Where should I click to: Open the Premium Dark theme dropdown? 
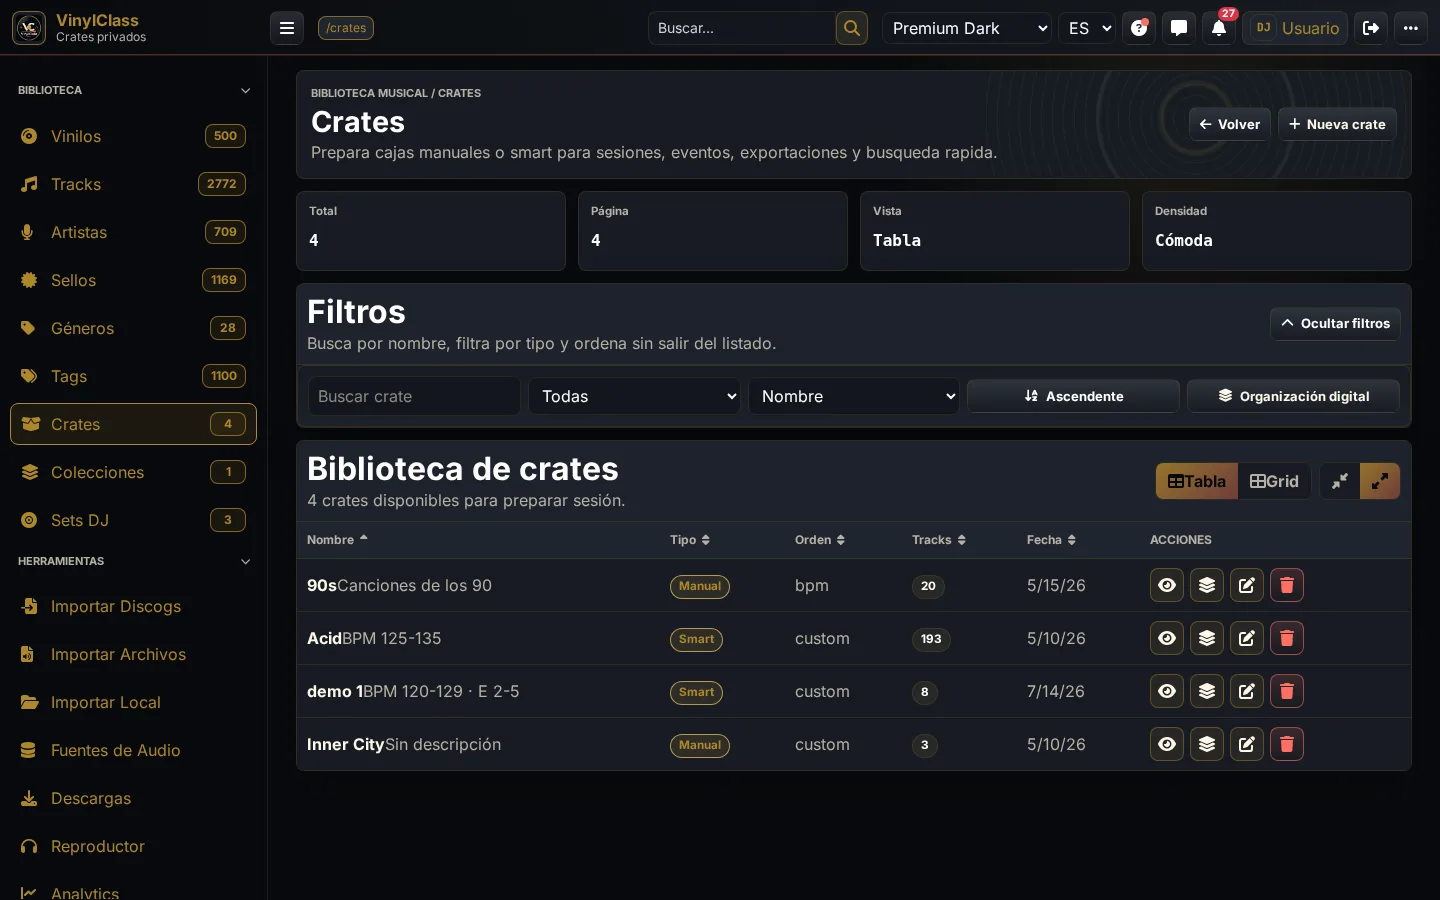[x=967, y=28]
